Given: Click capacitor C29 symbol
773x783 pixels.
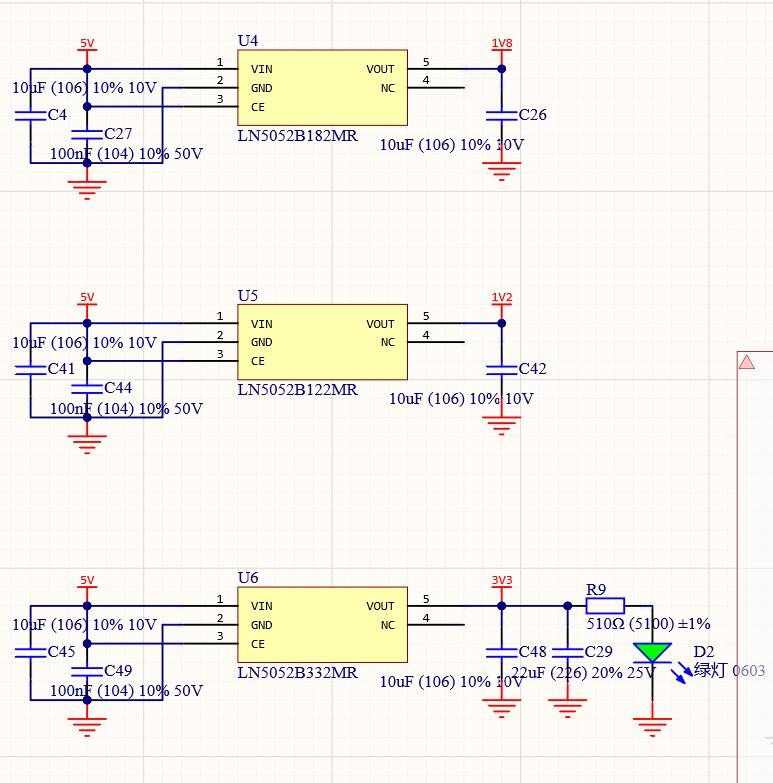Looking at the screenshot, I should [x=567, y=653].
